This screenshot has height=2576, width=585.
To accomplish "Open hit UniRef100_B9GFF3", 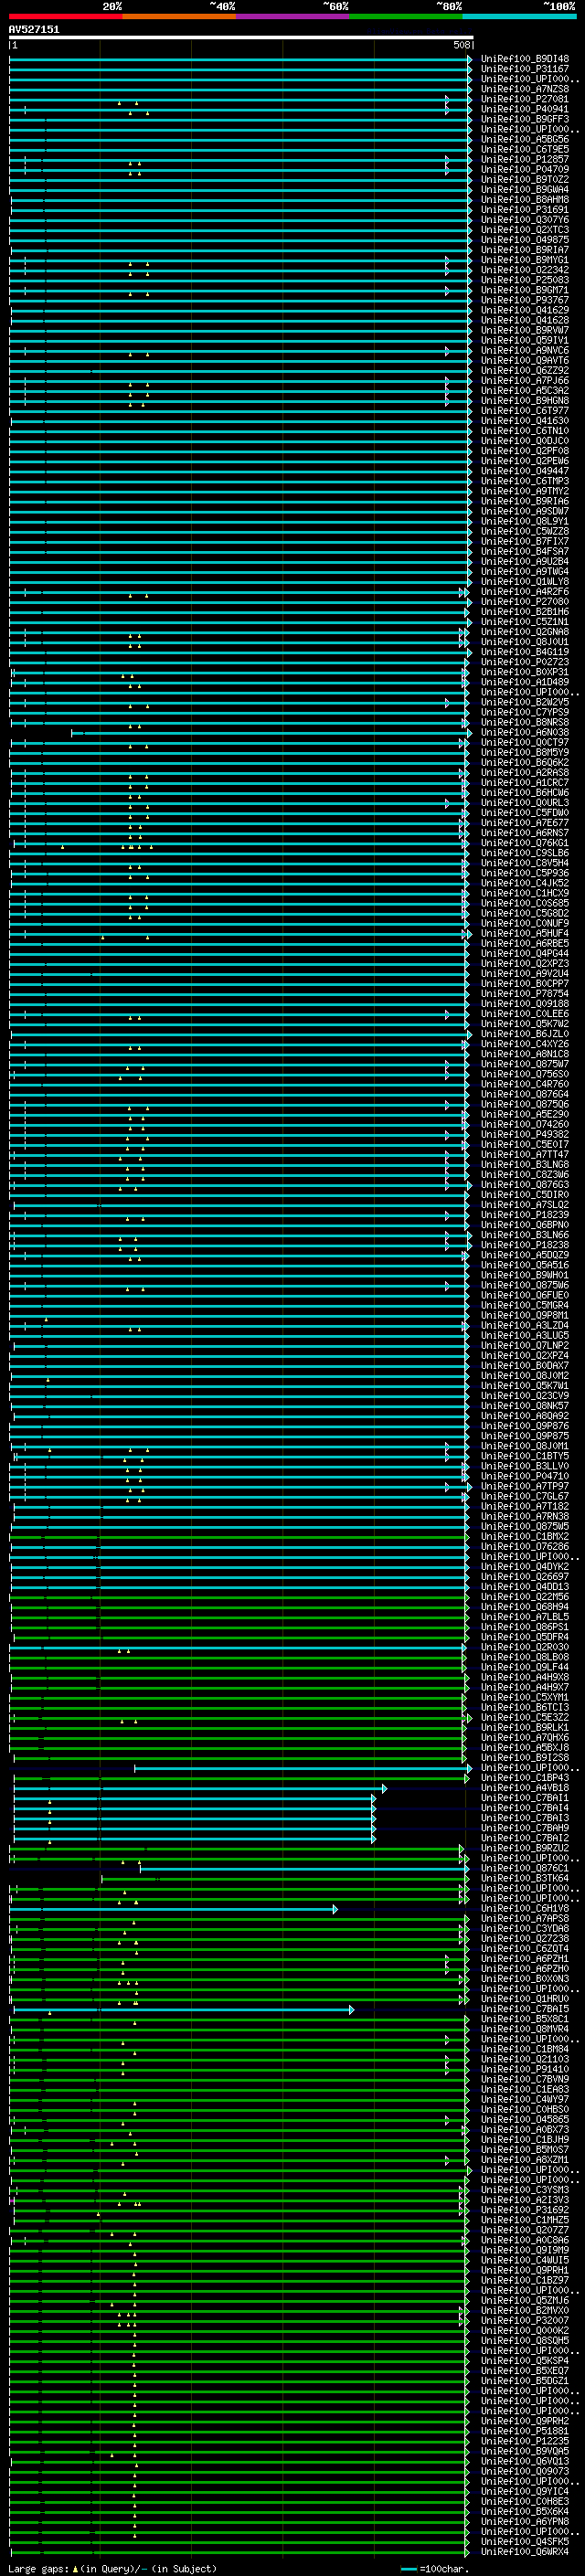I will pos(525,119).
